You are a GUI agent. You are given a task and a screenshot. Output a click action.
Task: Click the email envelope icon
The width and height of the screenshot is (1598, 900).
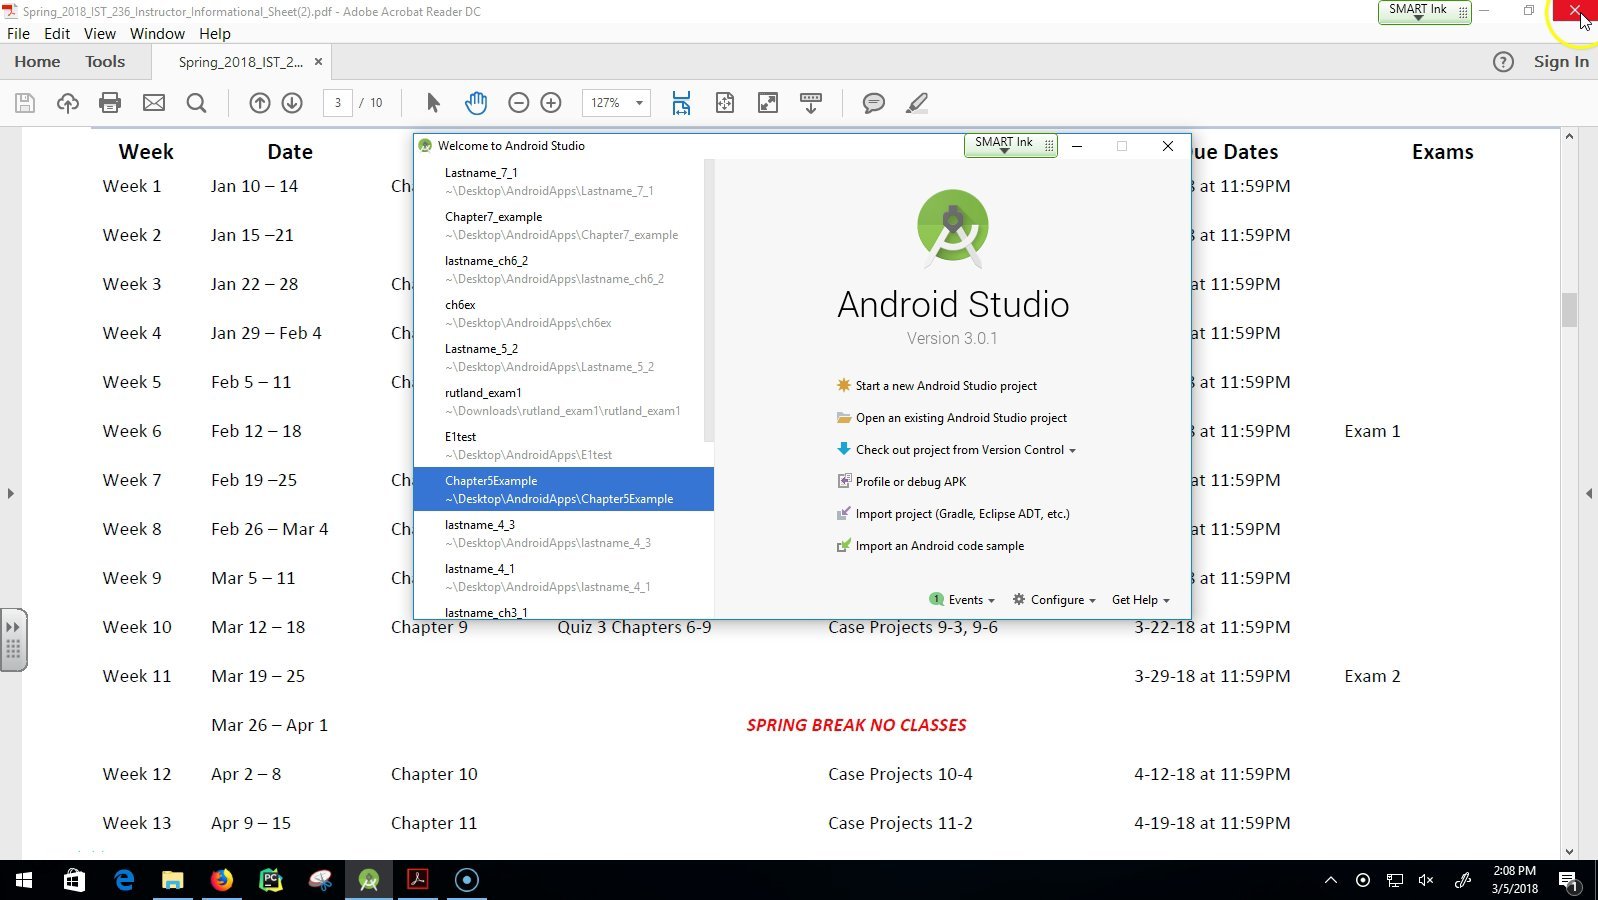[x=154, y=103]
